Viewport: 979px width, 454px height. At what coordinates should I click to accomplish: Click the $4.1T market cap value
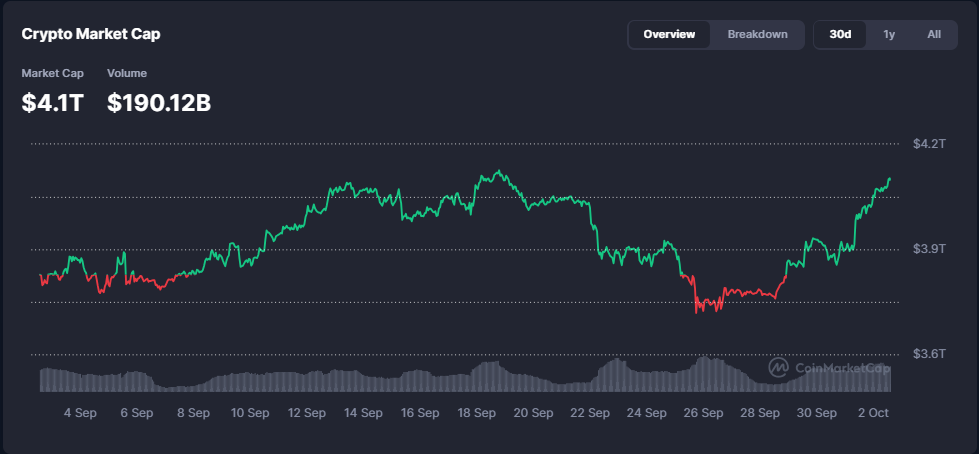[x=52, y=102]
